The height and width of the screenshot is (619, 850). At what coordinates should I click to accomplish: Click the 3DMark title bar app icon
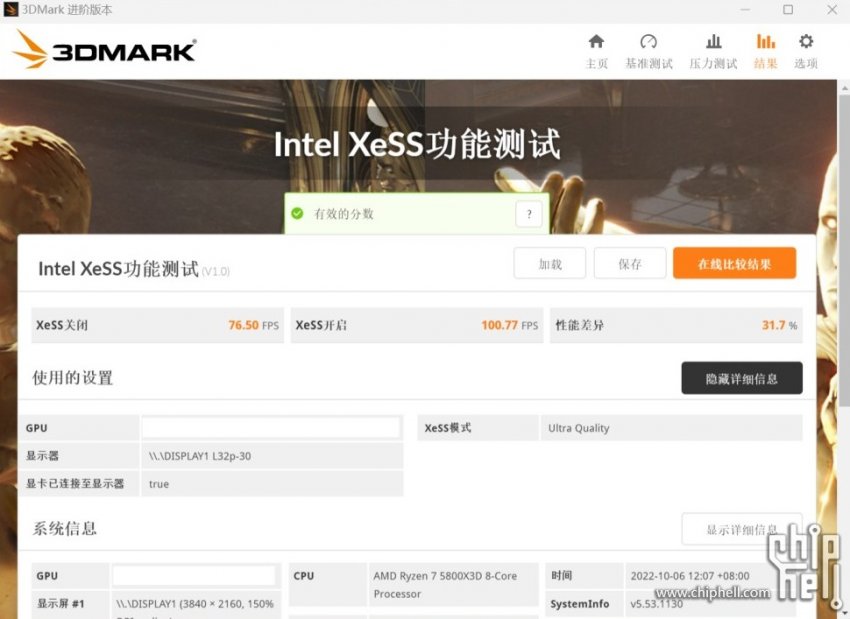[x=12, y=10]
